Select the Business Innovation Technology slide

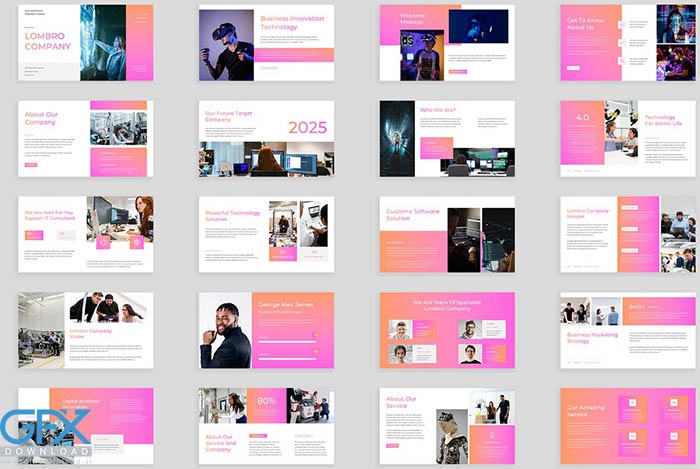pyautogui.click(x=266, y=42)
